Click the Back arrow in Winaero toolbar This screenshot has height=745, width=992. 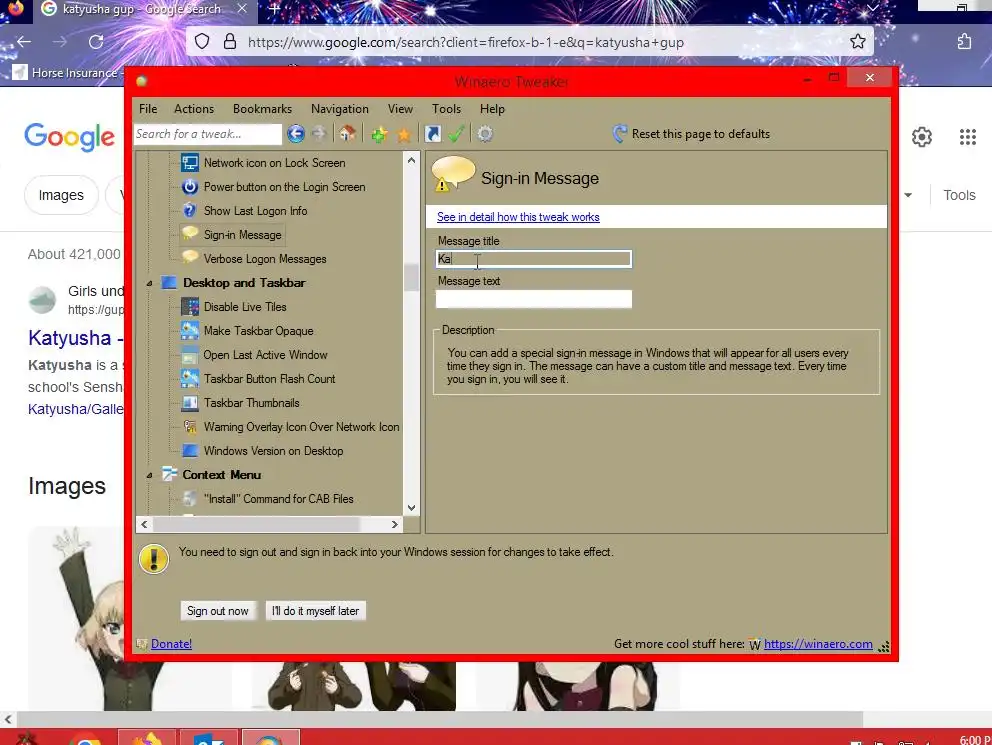pyautogui.click(x=295, y=134)
